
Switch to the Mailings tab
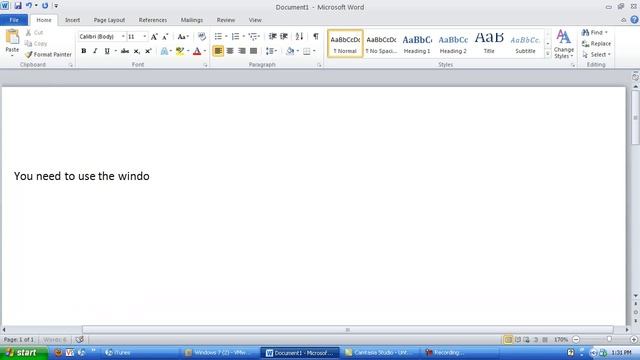click(x=192, y=20)
